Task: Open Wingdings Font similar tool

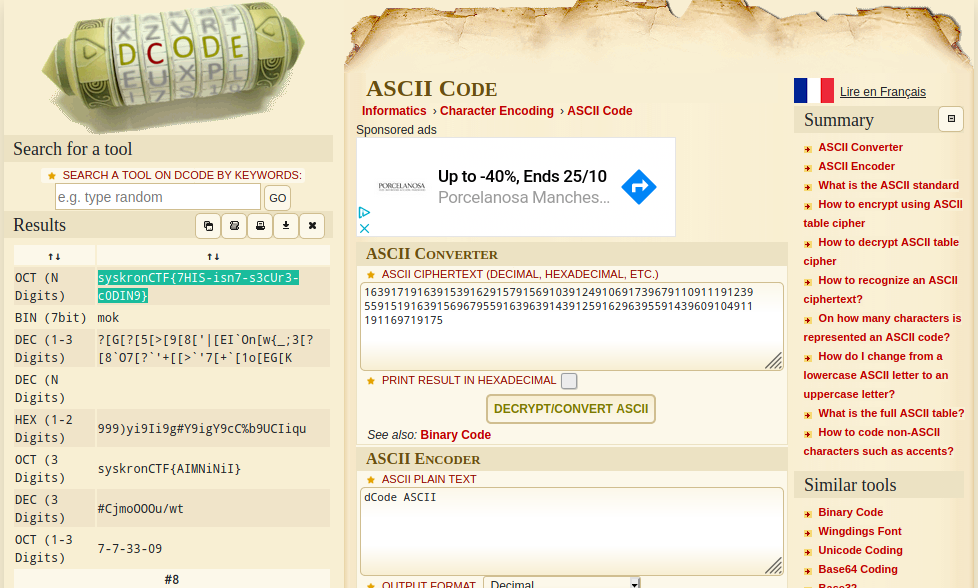Action: click(x=859, y=531)
